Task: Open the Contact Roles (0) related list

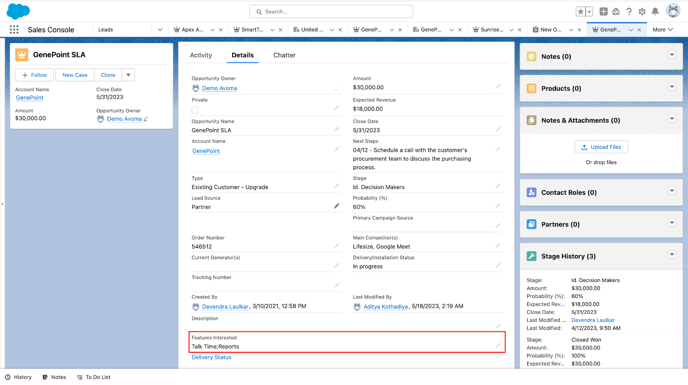Action: click(x=569, y=193)
